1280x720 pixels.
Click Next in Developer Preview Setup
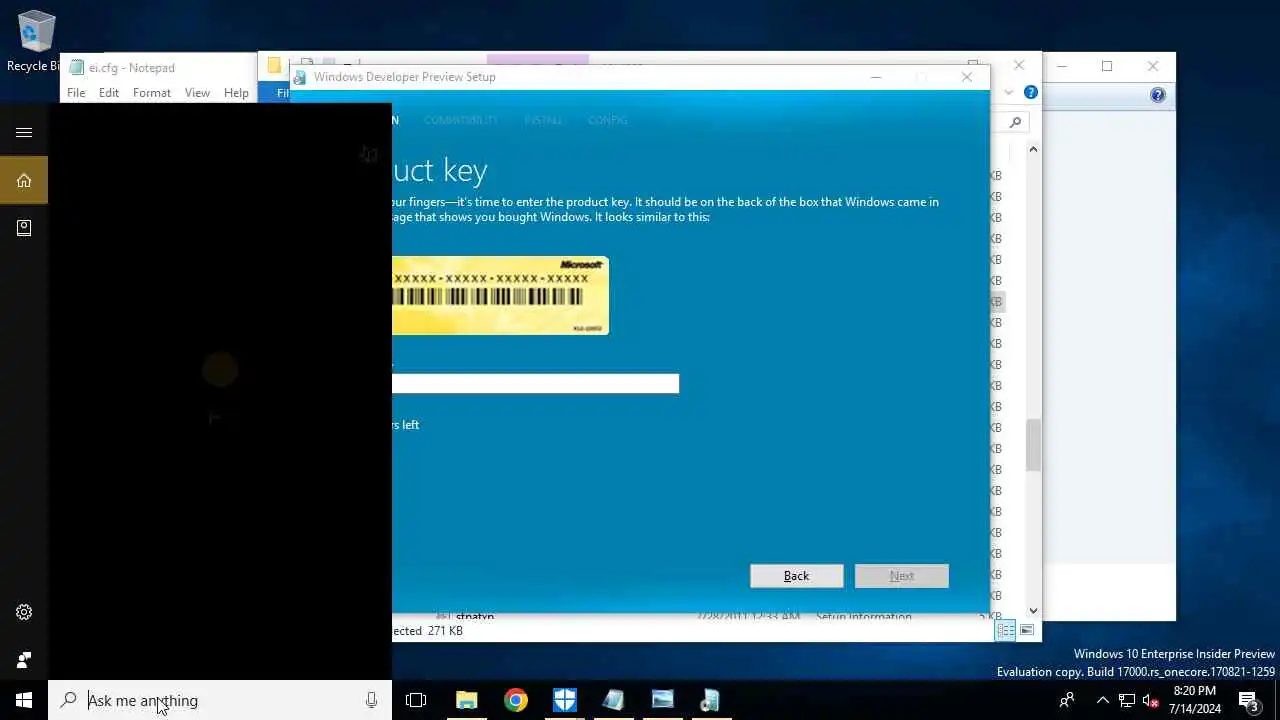902,576
